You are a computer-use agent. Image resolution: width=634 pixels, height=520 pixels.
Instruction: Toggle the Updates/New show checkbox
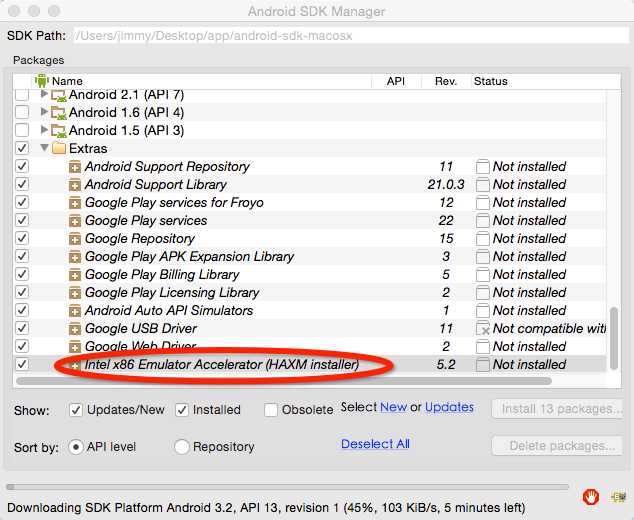pyautogui.click(x=76, y=410)
